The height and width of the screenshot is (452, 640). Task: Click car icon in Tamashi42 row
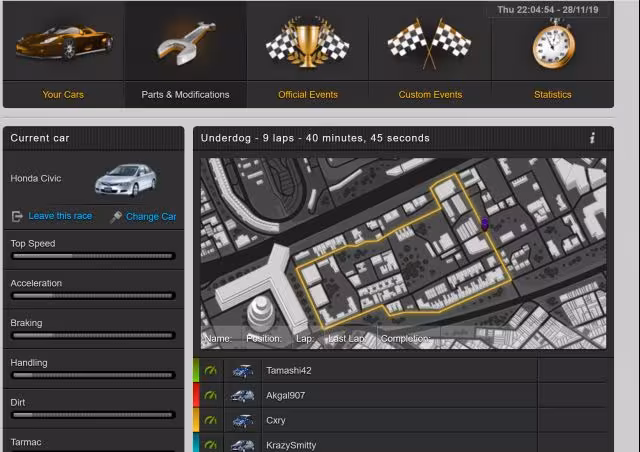(x=243, y=371)
